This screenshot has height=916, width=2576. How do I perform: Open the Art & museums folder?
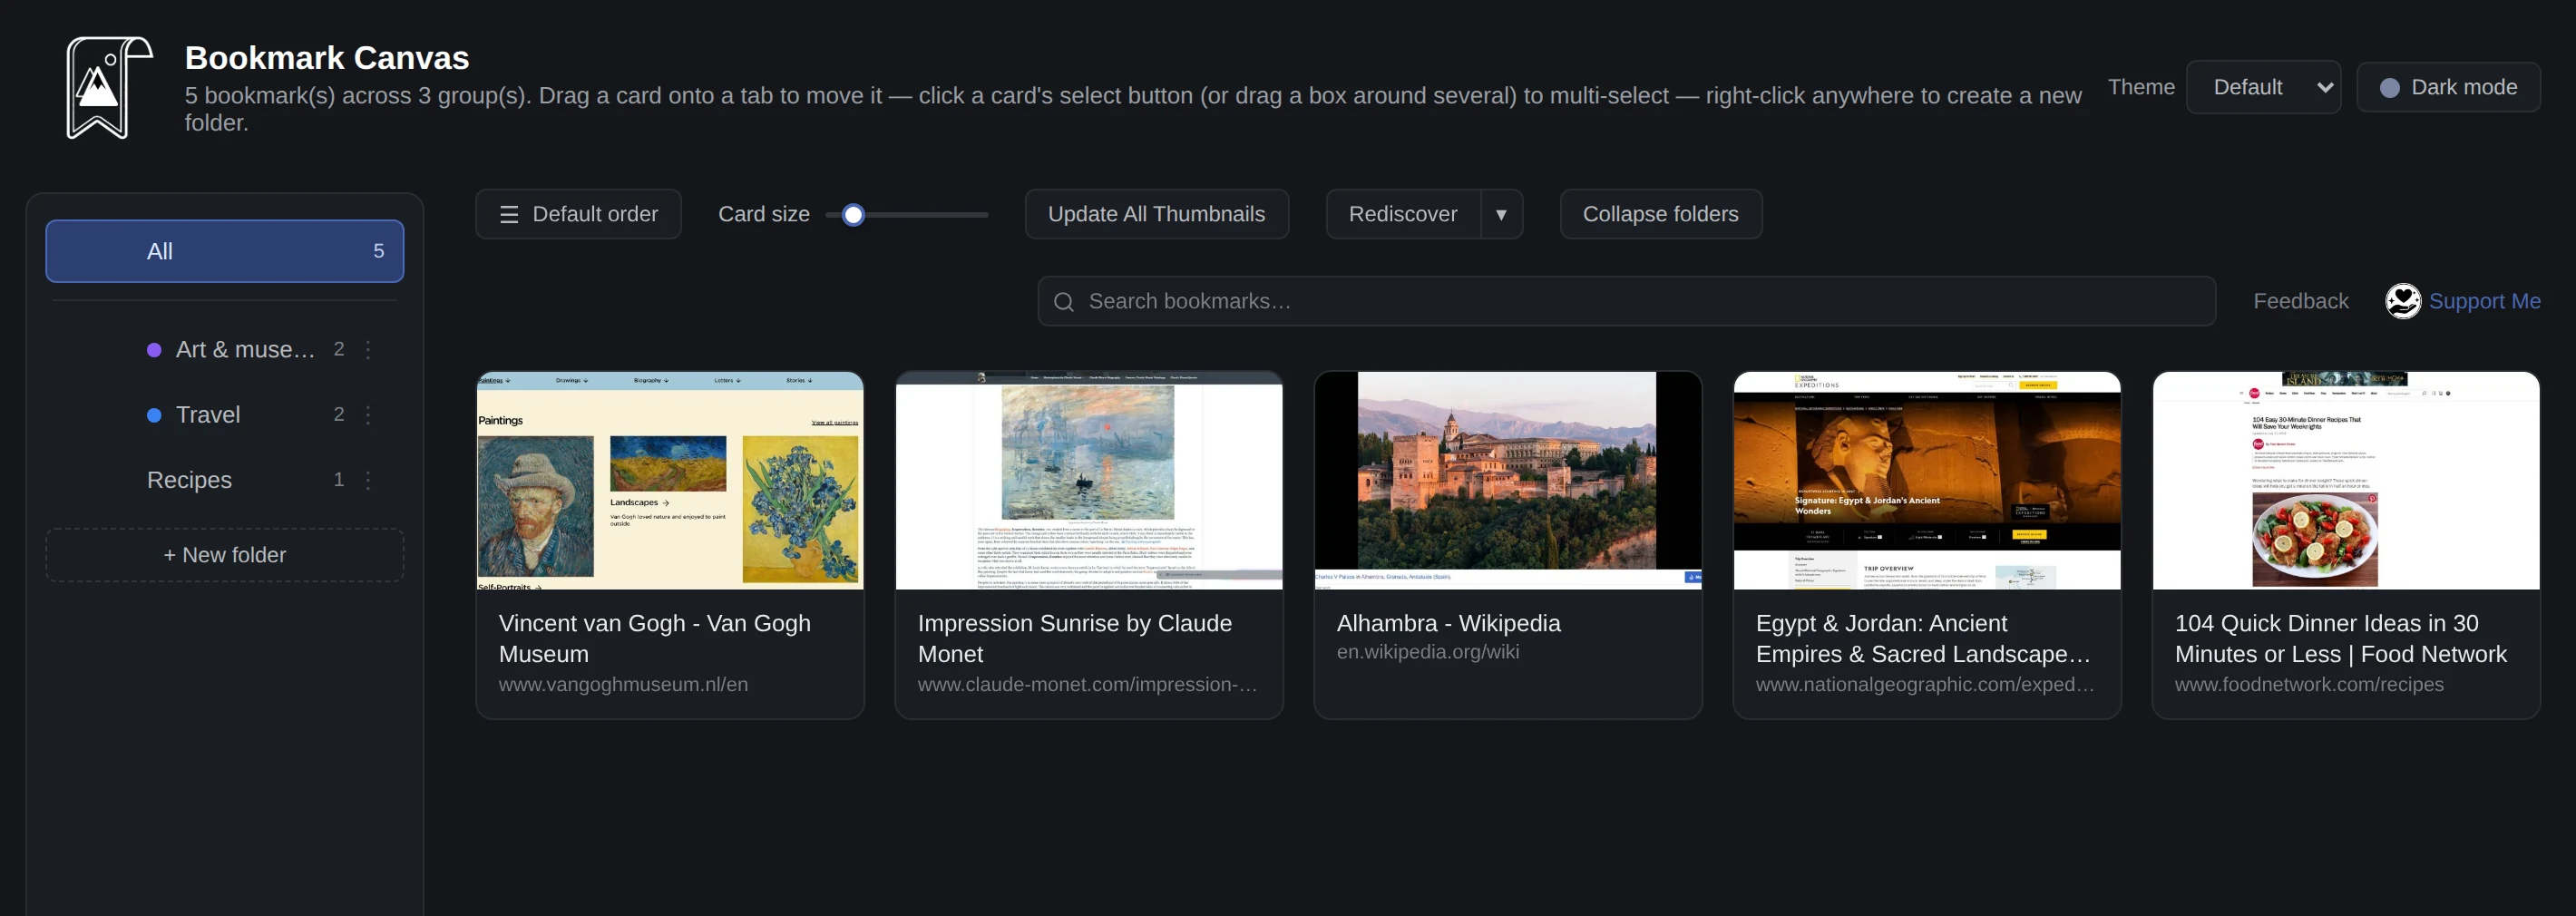[225, 350]
